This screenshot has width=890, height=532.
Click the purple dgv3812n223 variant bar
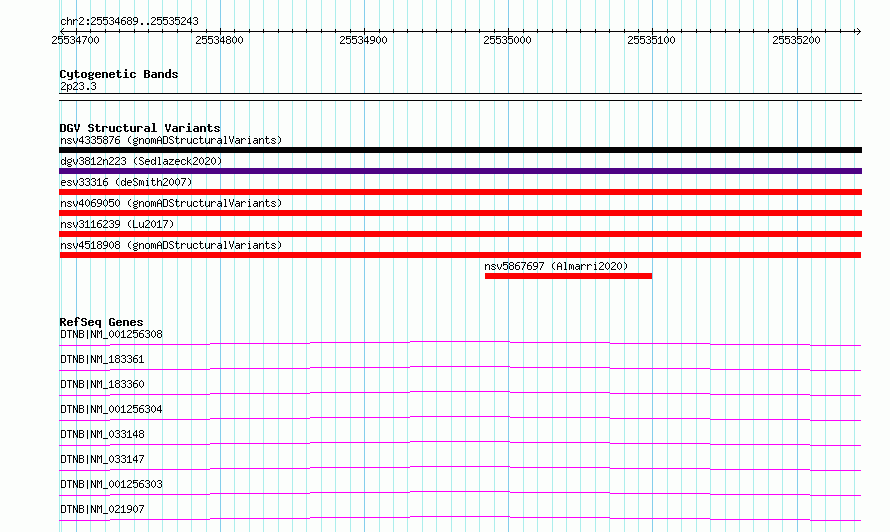click(x=460, y=171)
